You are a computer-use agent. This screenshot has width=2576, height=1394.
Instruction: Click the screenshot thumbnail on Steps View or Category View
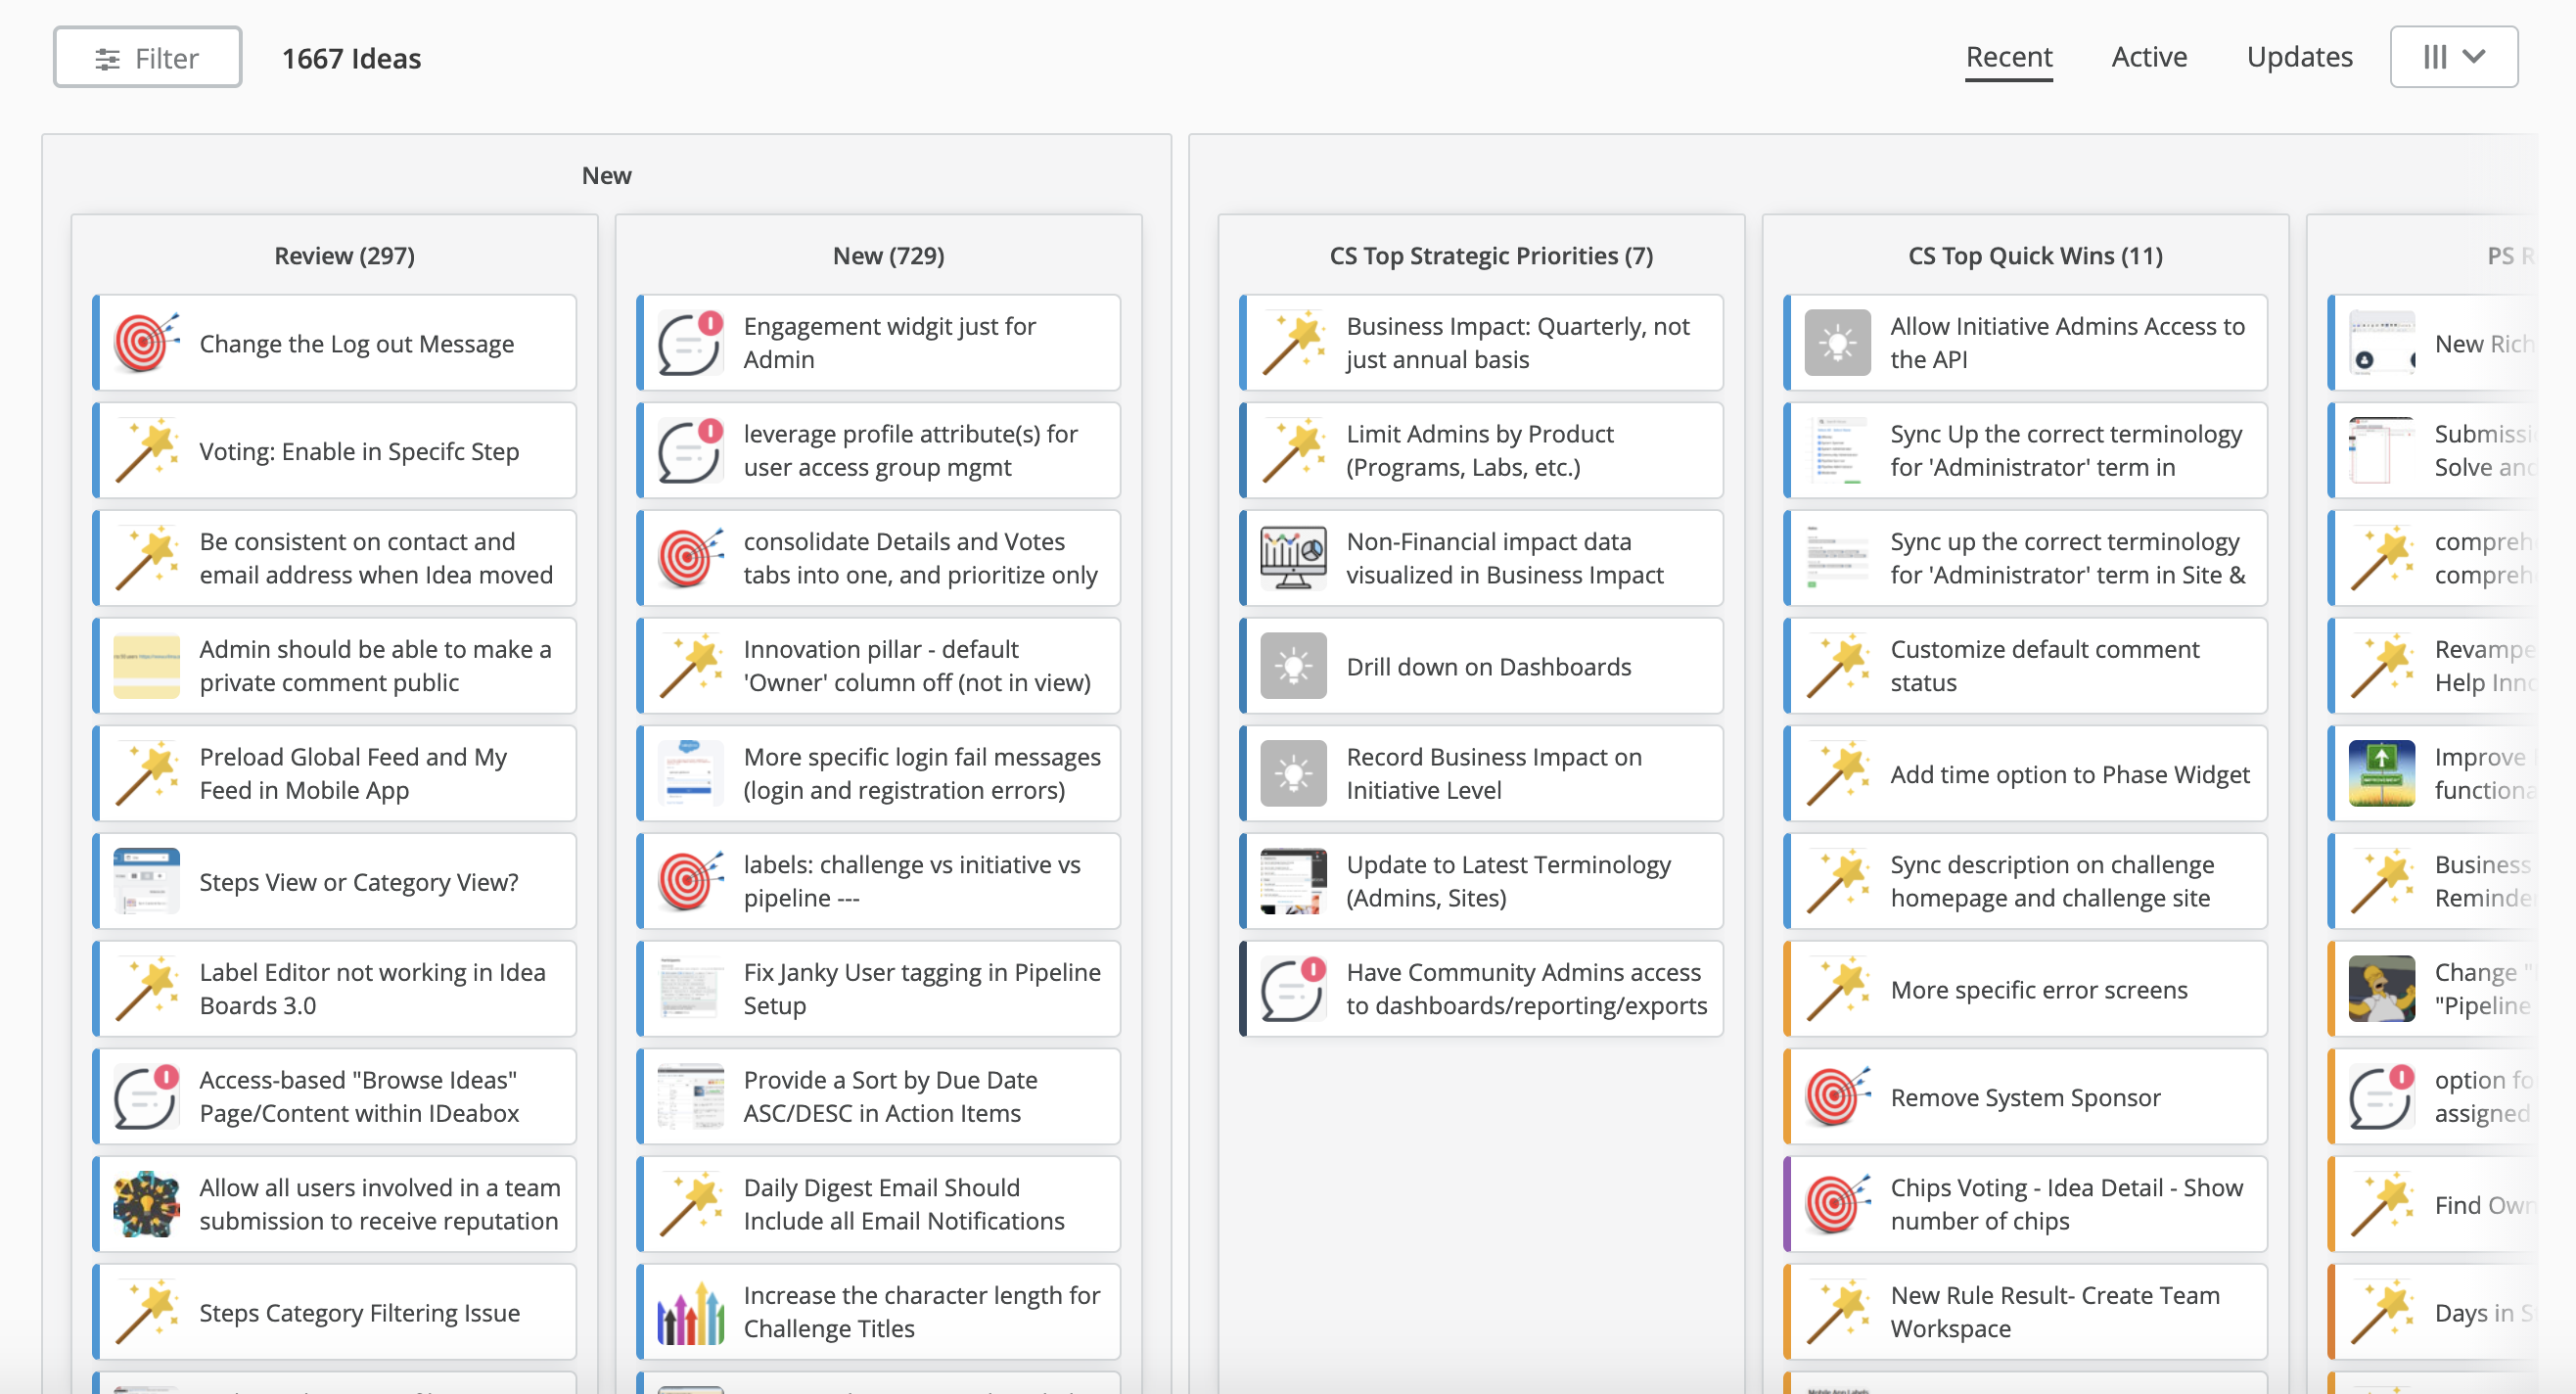[146, 881]
